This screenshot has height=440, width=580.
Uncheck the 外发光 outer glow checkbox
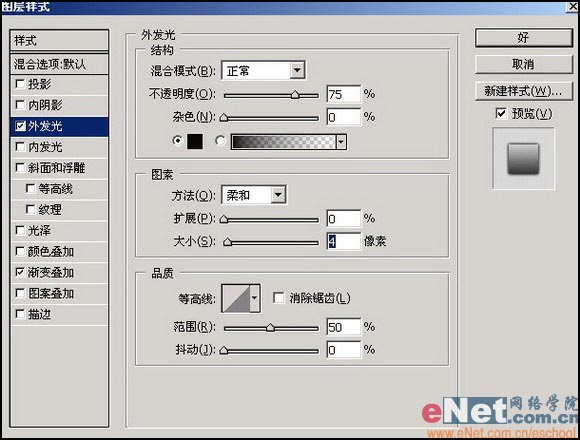20,126
